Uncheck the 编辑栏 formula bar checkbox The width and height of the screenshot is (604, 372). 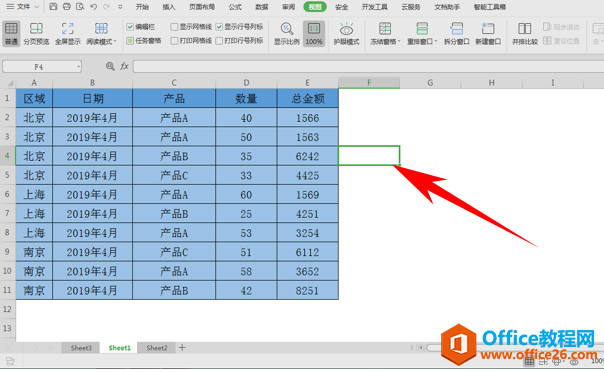point(130,27)
